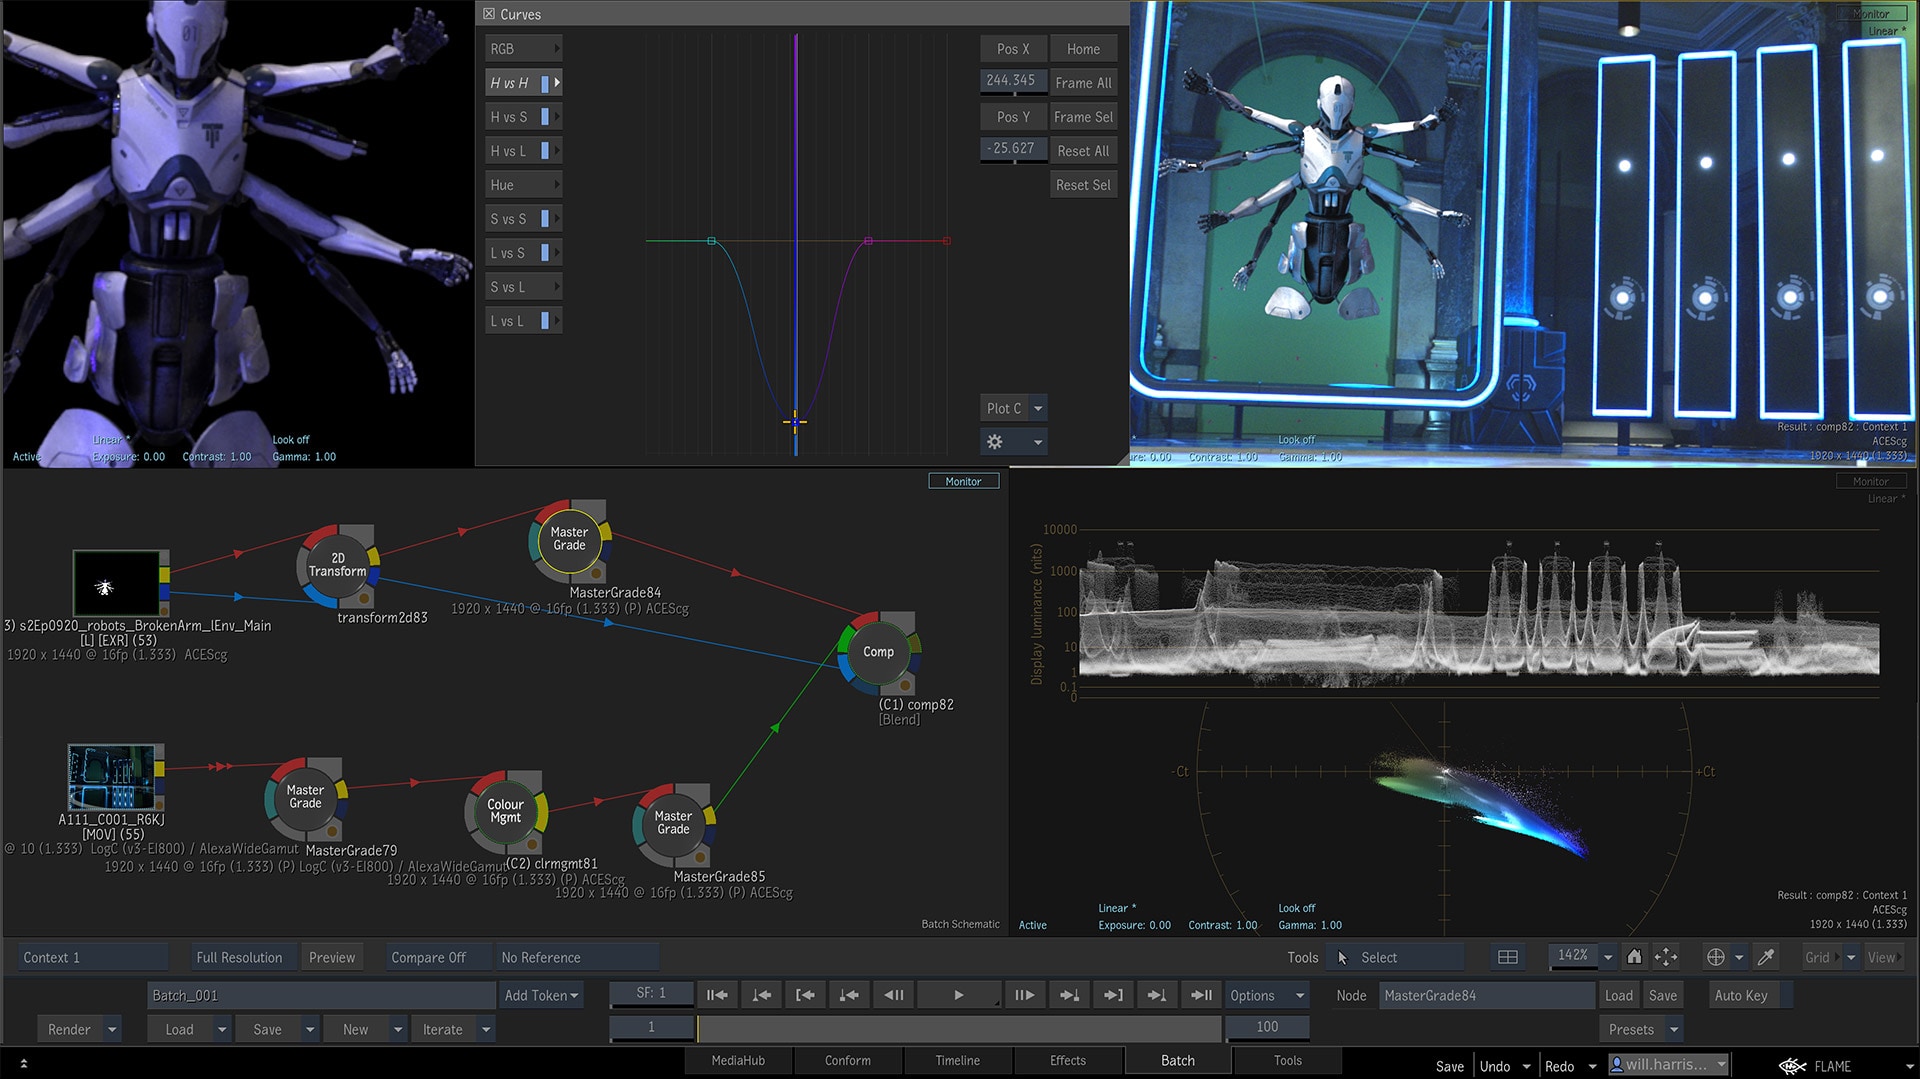Toggle the L vs L curve indicator
The width and height of the screenshot is (1920, 1079).
pos(545,321)
